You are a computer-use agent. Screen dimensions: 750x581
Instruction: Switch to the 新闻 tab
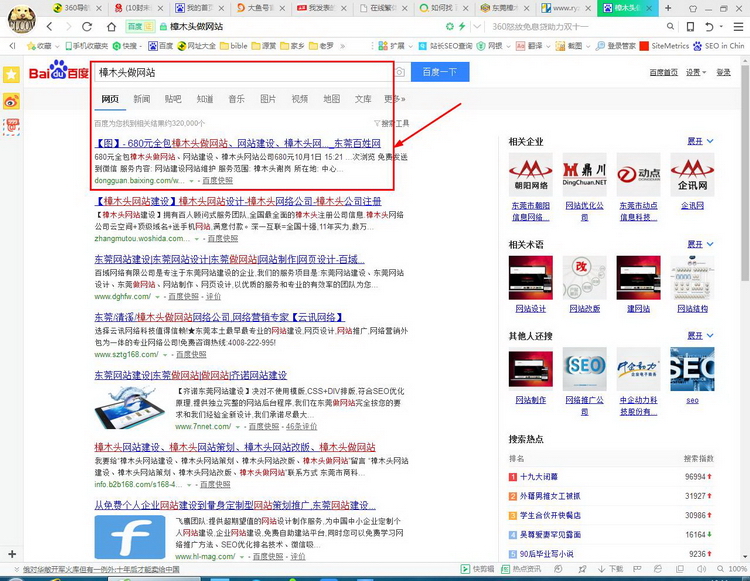[x=142, y=99]
